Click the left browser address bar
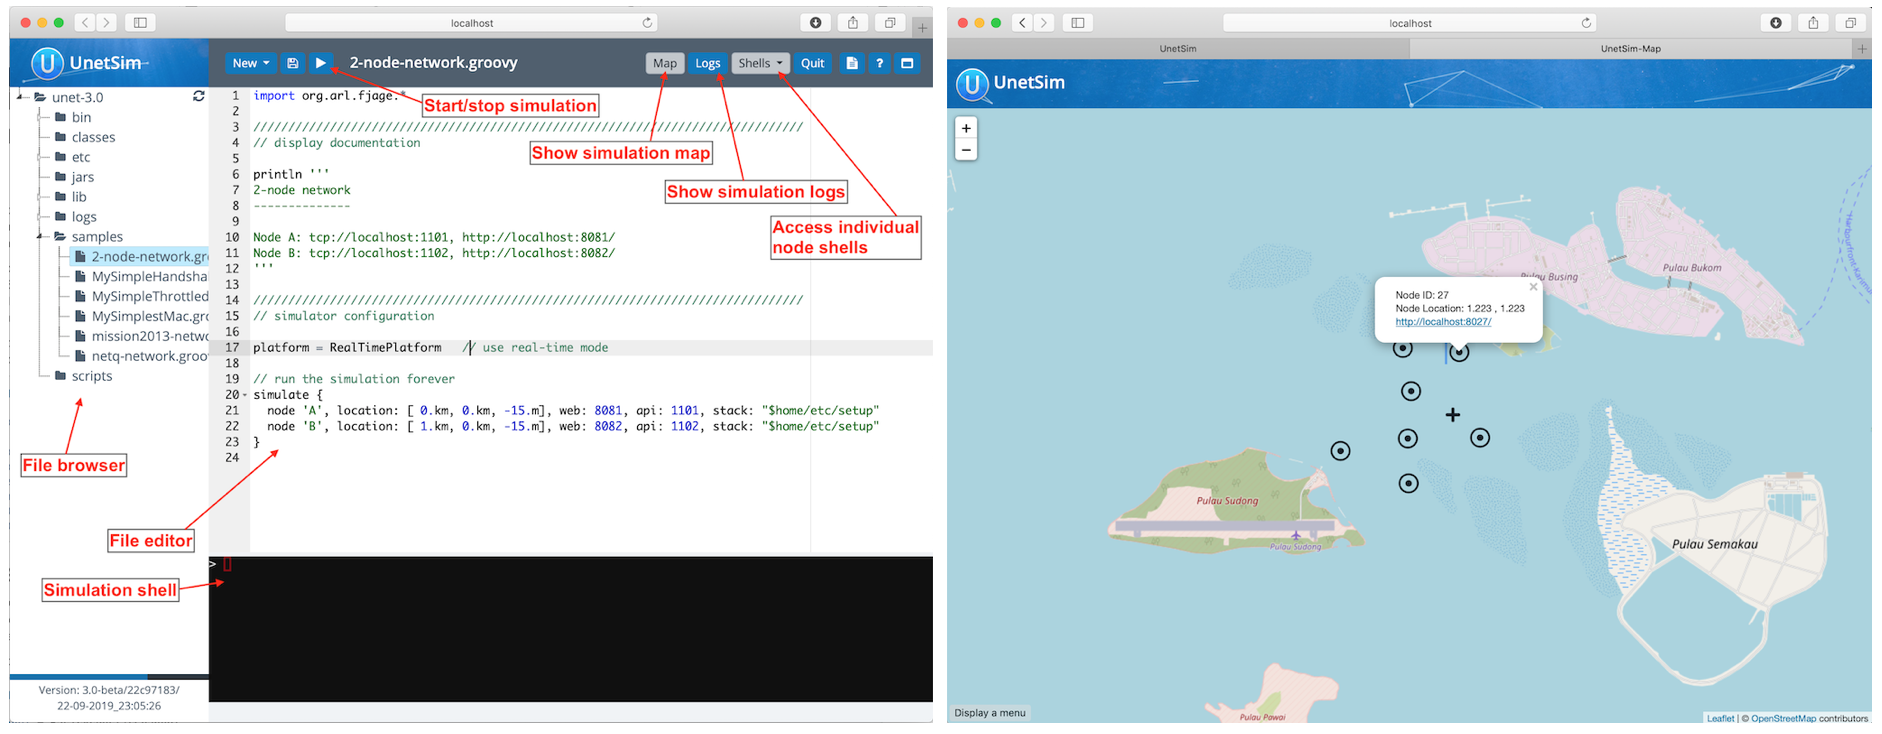 click(471, 23)
